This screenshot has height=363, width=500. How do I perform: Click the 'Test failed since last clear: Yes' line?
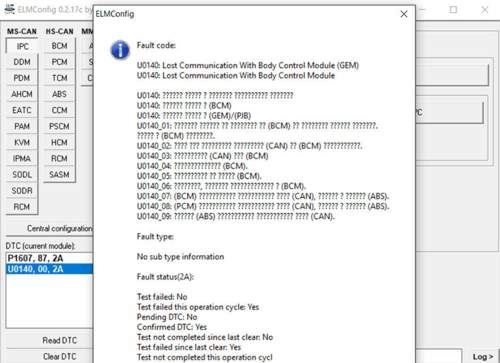[189, 347]
